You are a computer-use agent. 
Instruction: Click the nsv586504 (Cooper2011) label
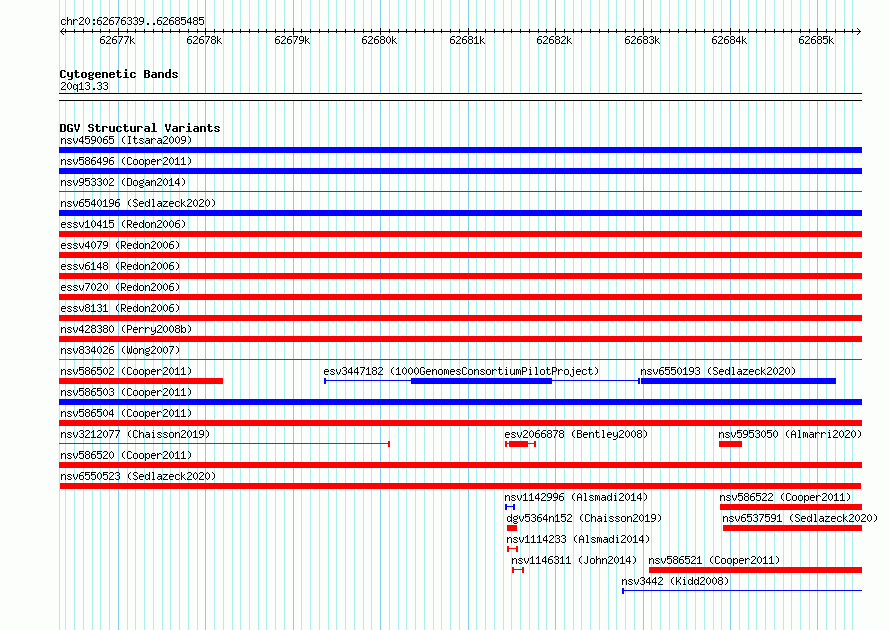click(126, 413)
